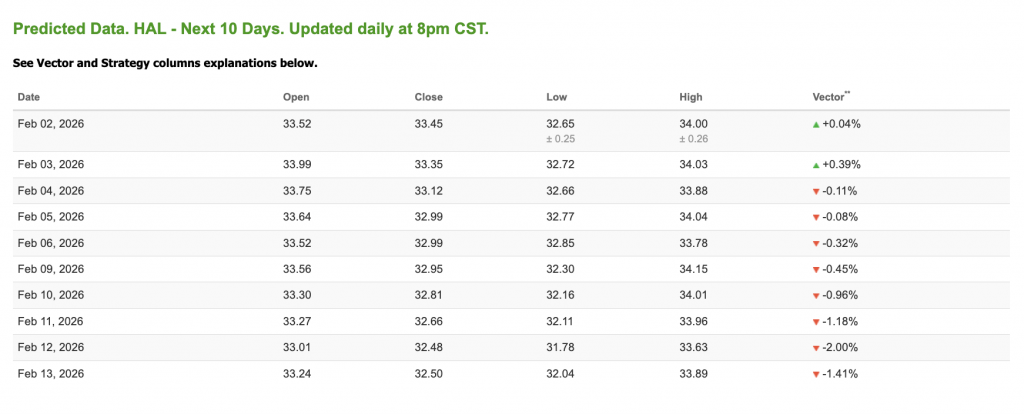Click red down arrow beside -0.08%
This screenshot has width=1024, height=414.
[x=816, y=217]
